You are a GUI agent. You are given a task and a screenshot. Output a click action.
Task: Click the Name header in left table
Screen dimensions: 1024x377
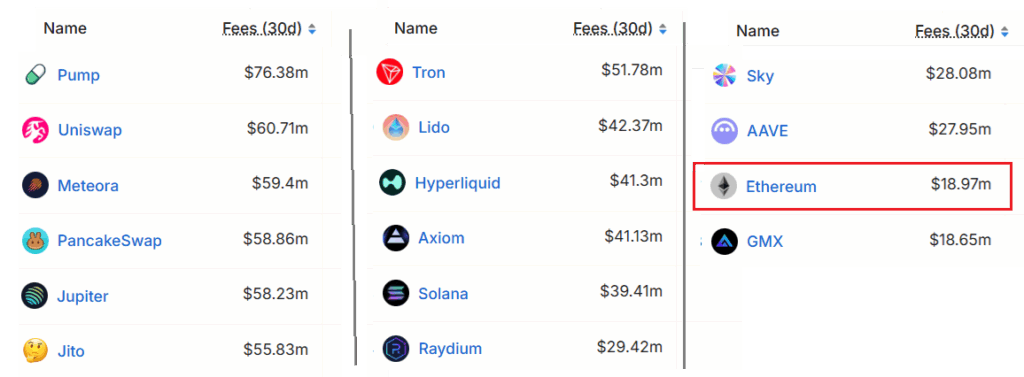pyautogui.click(x=65, y=28)
